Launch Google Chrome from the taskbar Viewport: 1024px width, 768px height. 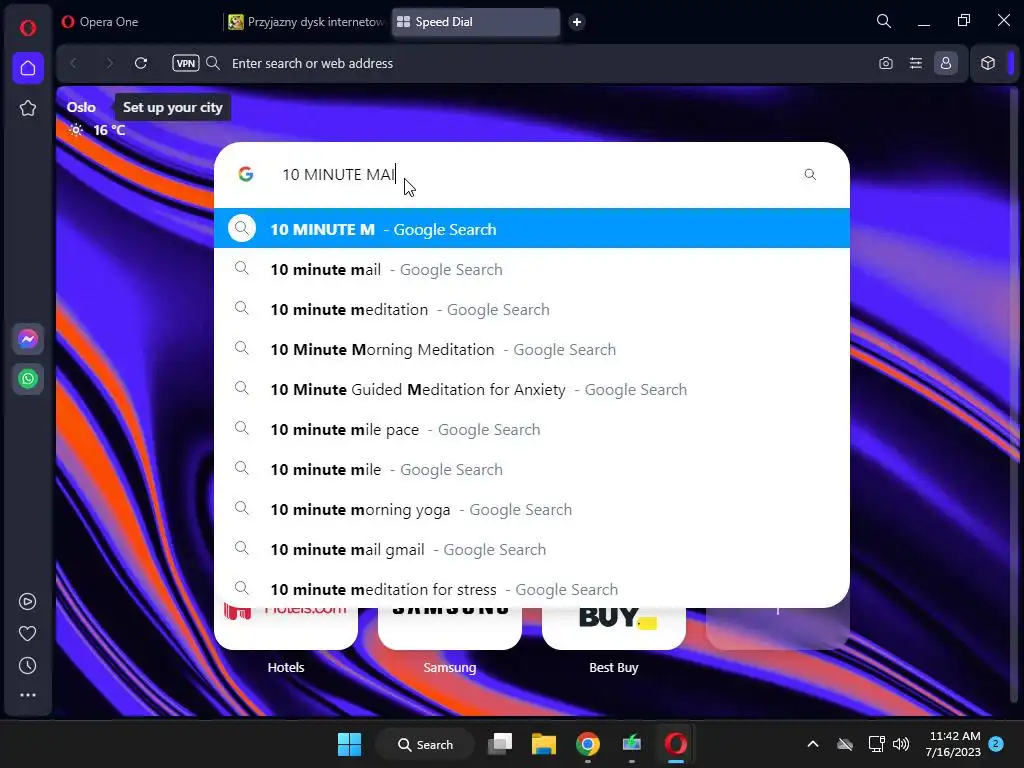coord(588,744)
